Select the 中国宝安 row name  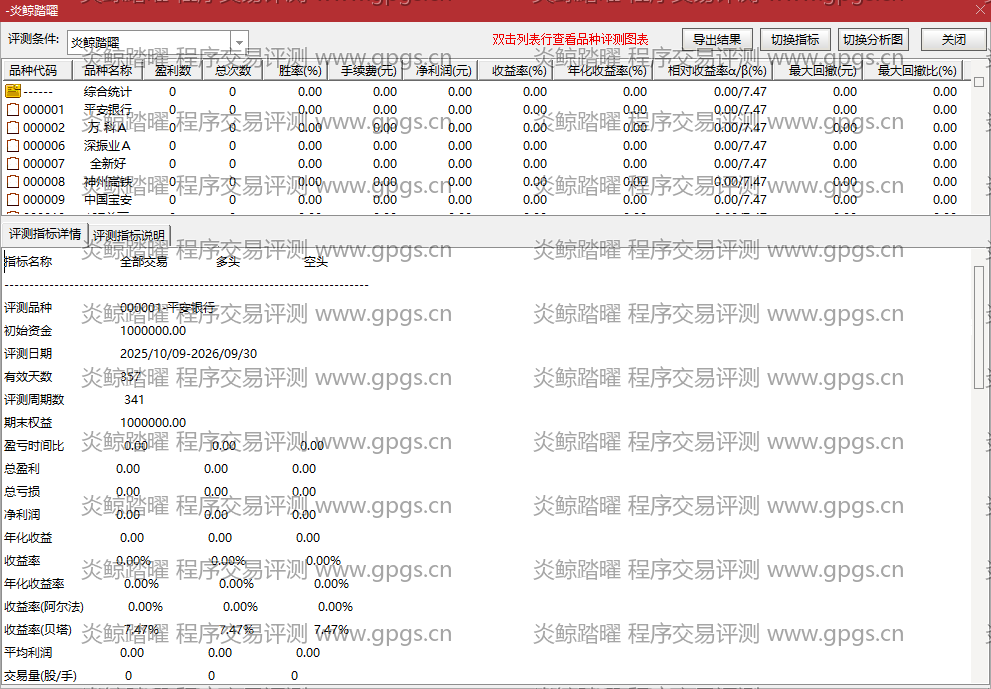[x=107, y=200]
